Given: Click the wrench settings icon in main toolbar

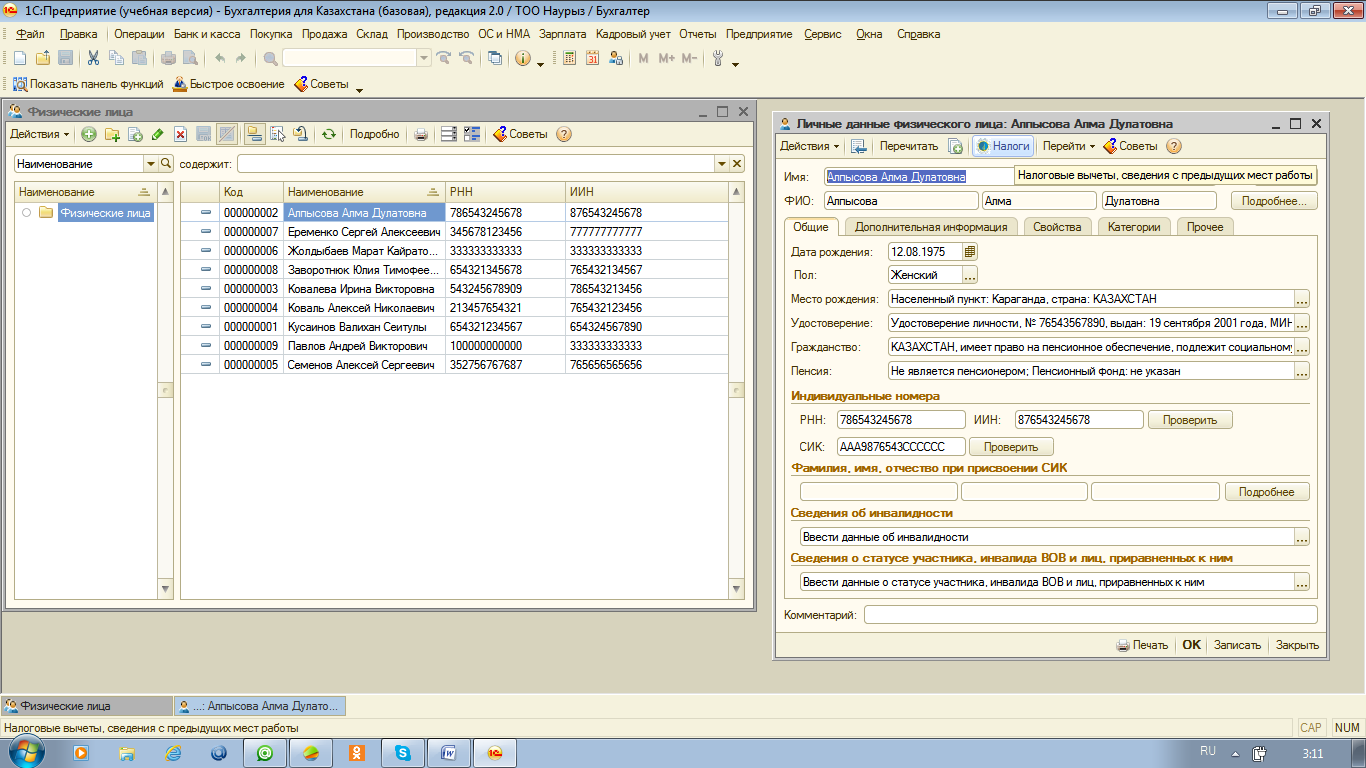Looking at the screenshot, I should 718,58.
